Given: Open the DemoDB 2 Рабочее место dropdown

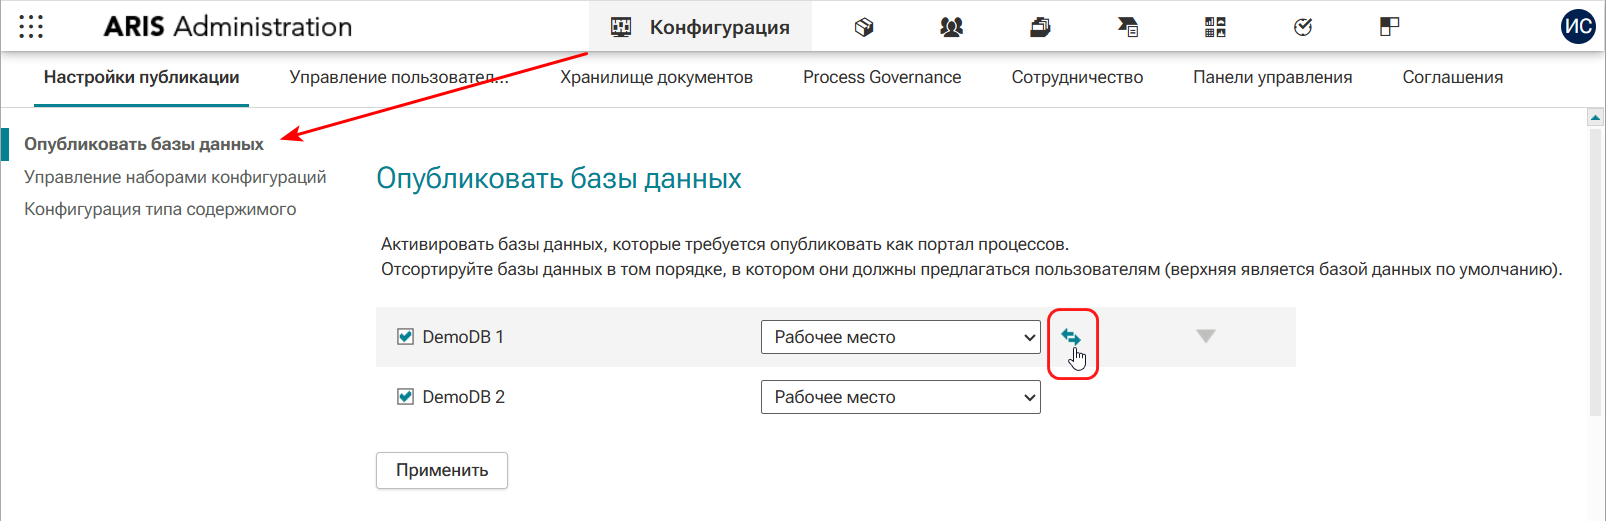Looking at the screenshot, I should (x=901, y=397).
